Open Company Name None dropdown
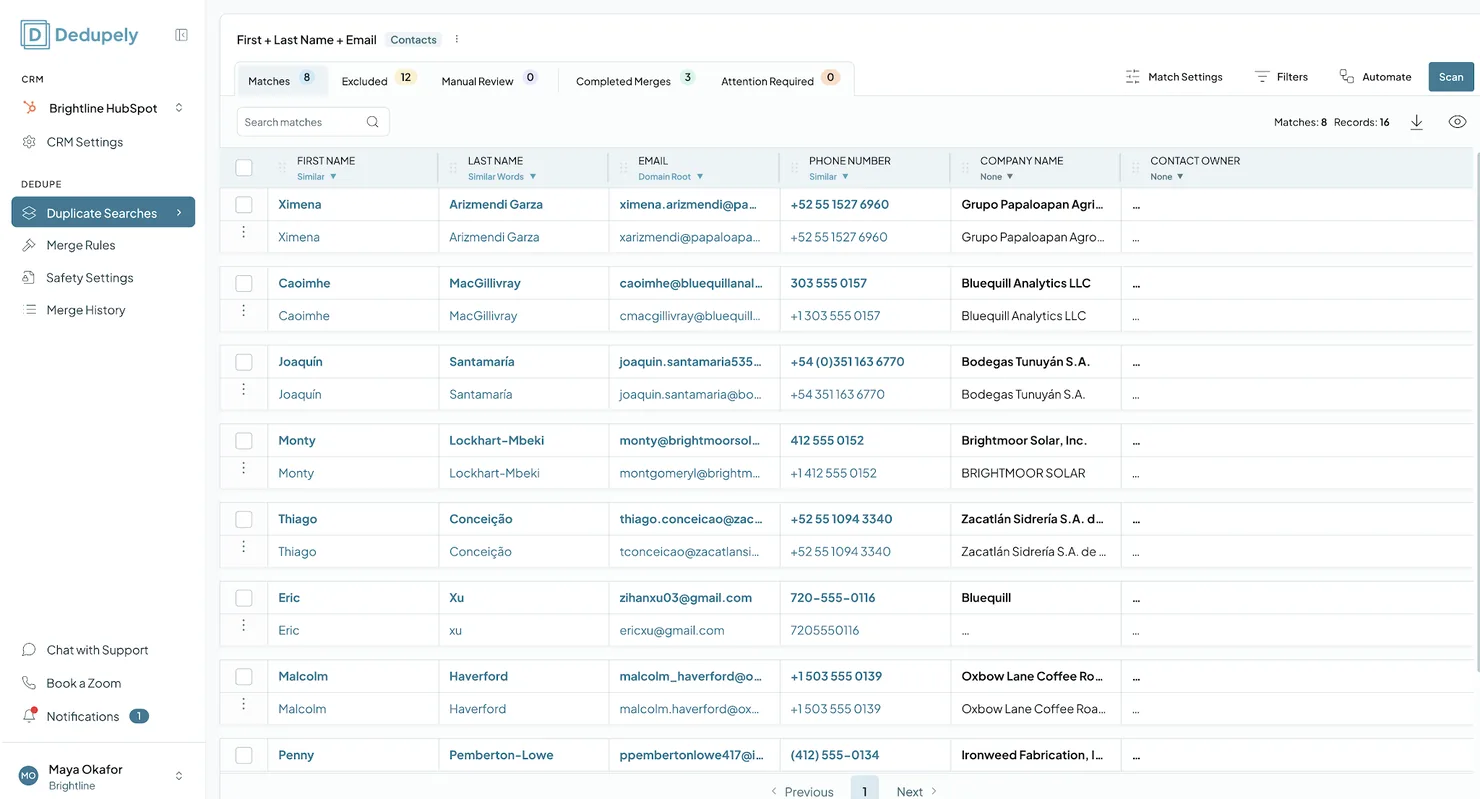Viewport: 1480px width, 799px height. point(997,177)
